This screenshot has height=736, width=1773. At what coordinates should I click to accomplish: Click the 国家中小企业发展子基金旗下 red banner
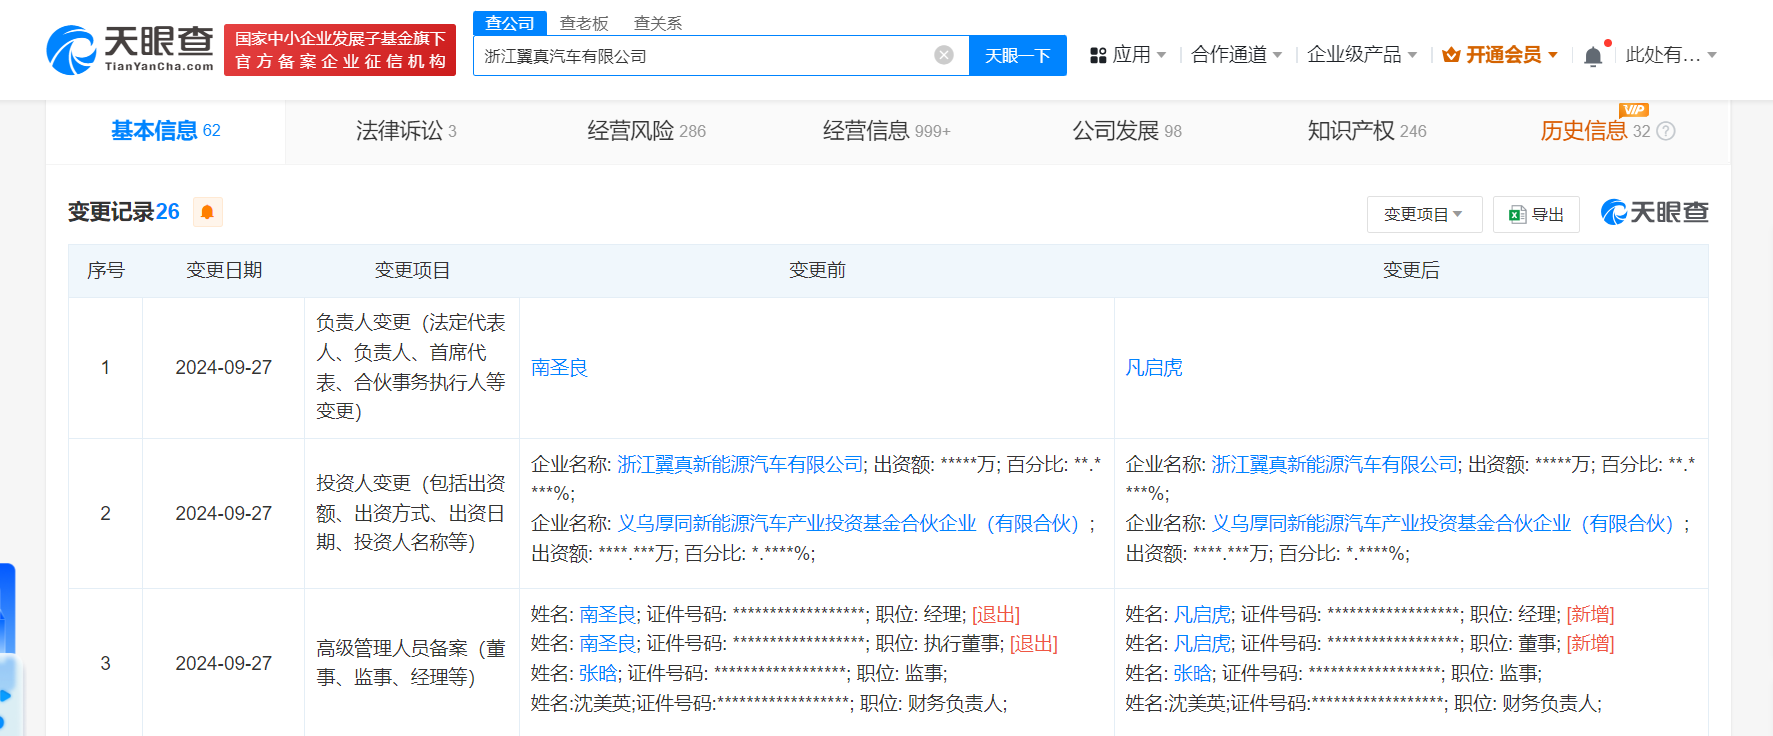(x=340, y=50)
